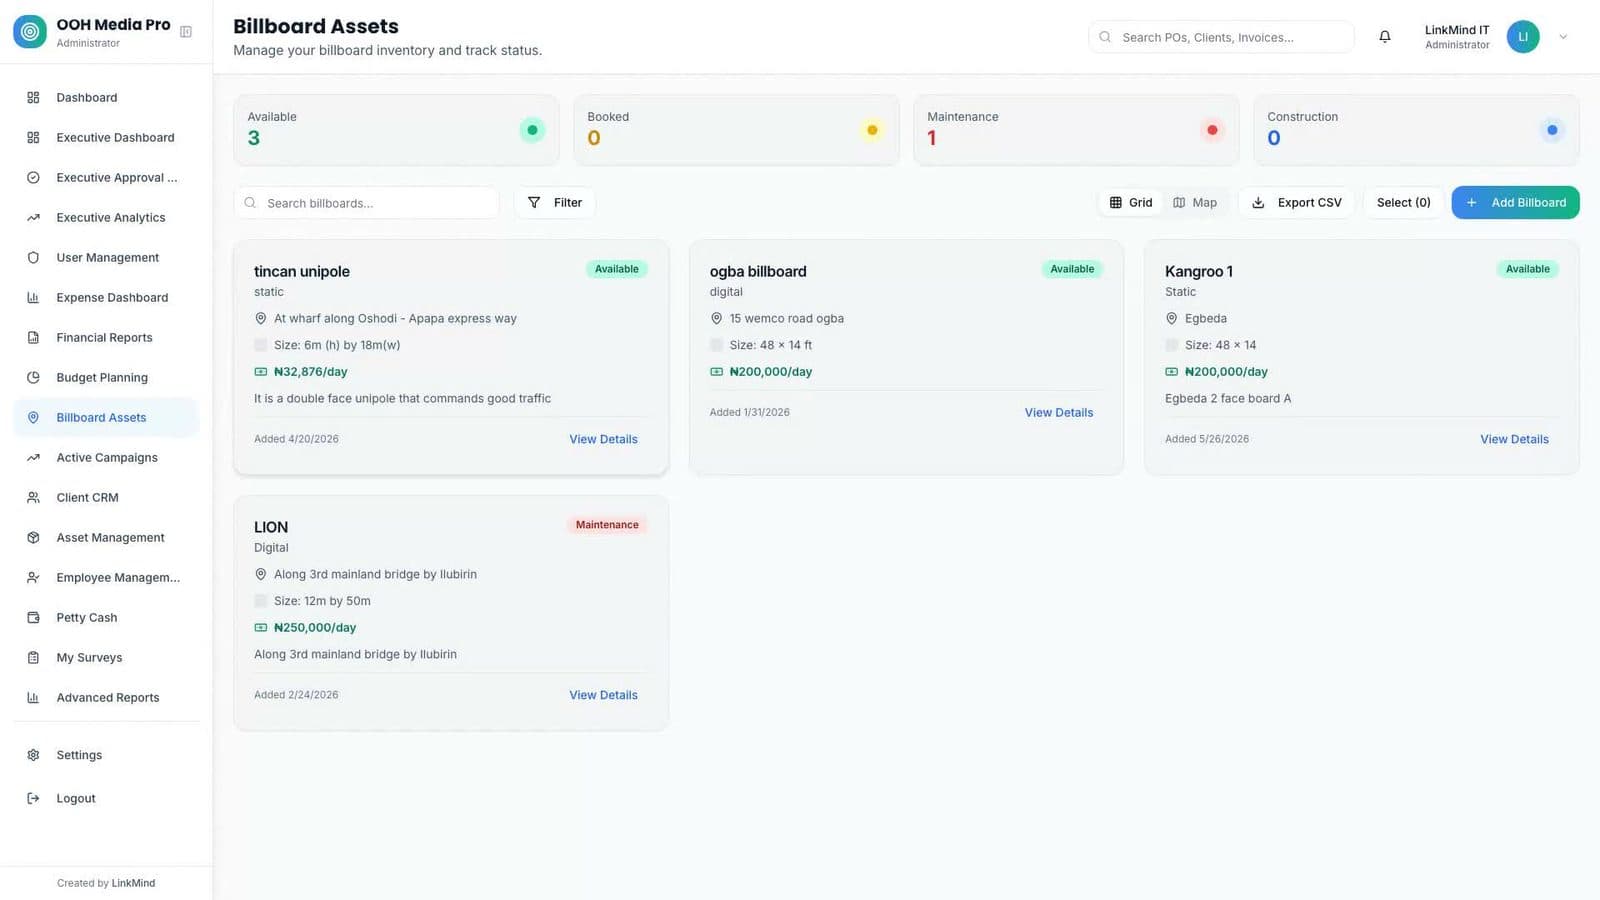This screenshot has height=900, width=1600.
Task: View Details of Kangroo 1
Action: [1514, 439]
